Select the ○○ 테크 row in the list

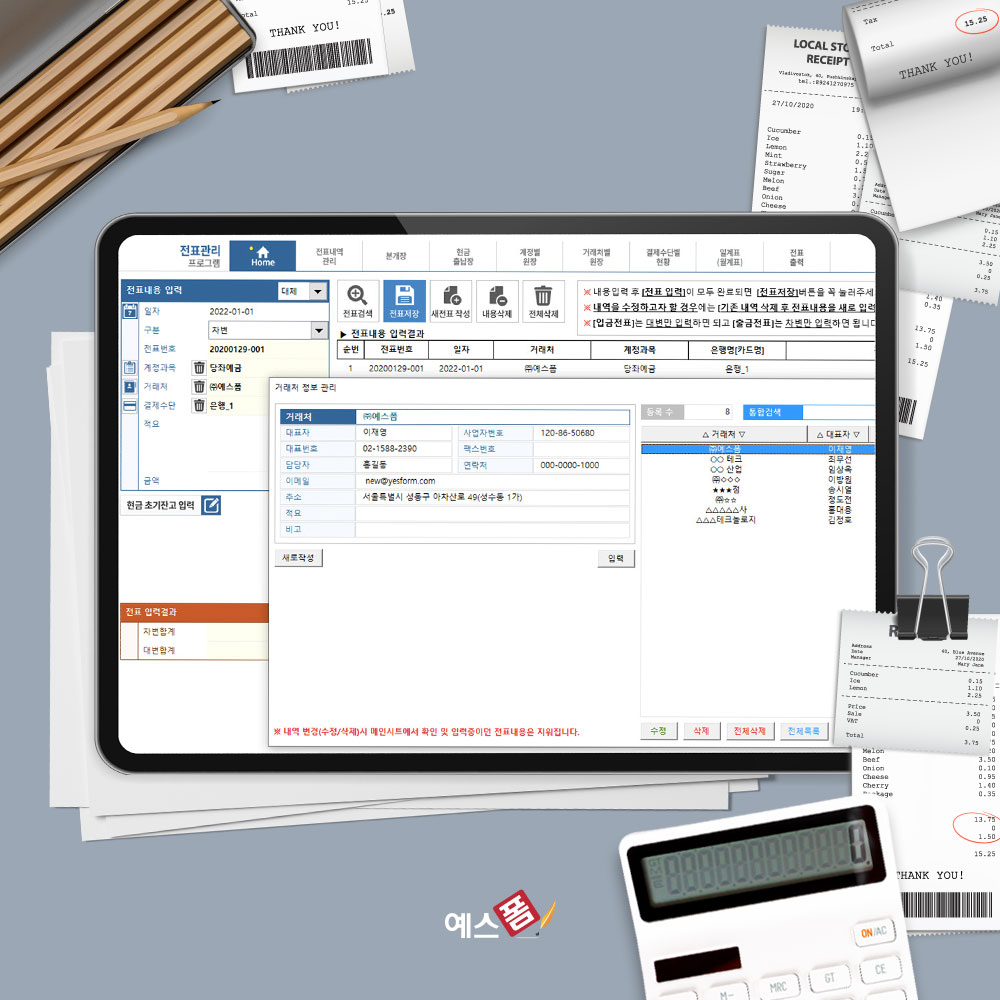pyautogui.click(x=758, y=459)
